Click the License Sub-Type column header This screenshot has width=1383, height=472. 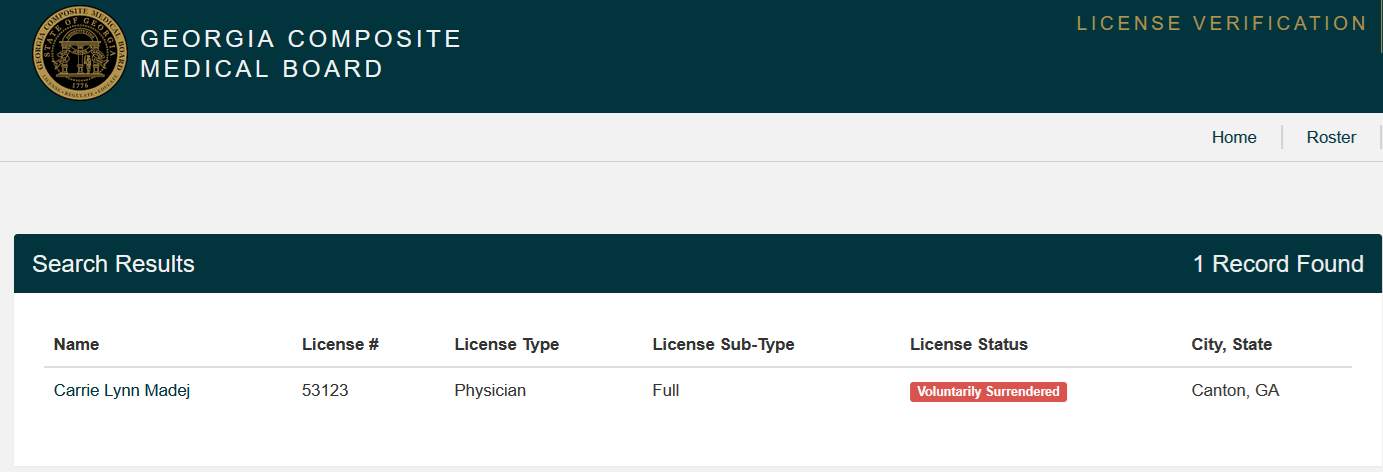[x=723, y=345]
